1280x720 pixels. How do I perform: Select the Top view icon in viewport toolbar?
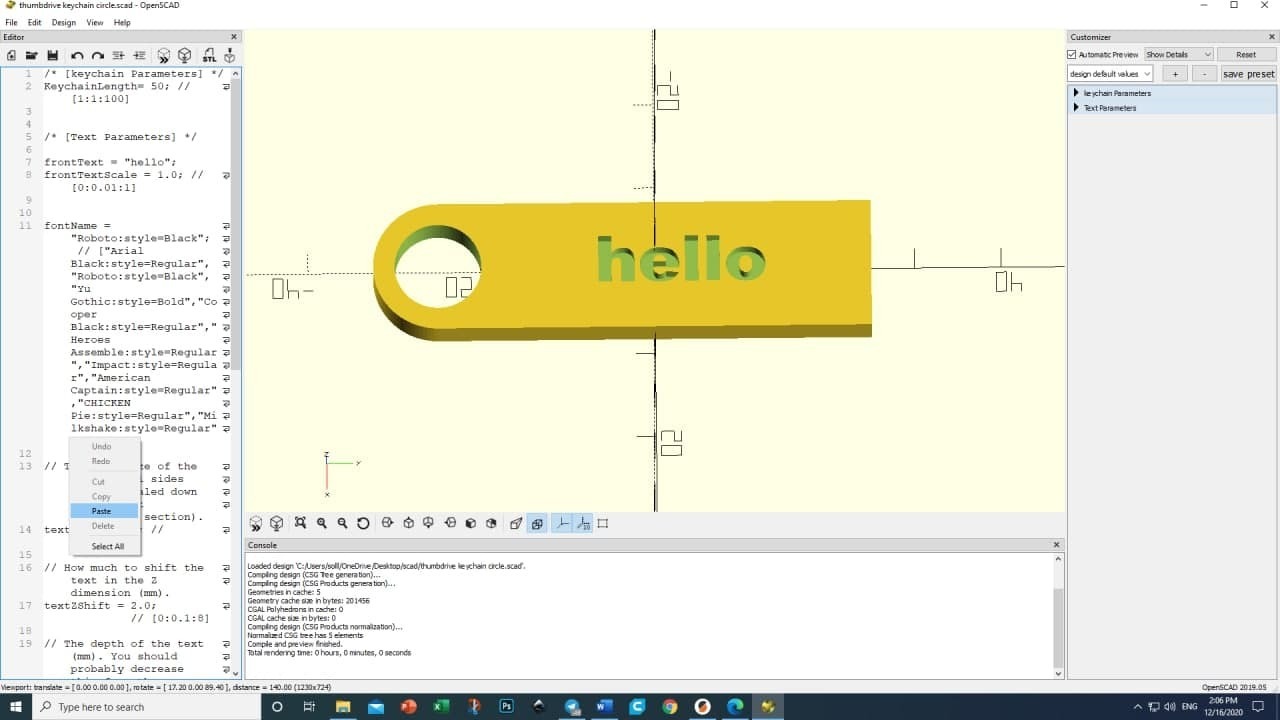406,523
